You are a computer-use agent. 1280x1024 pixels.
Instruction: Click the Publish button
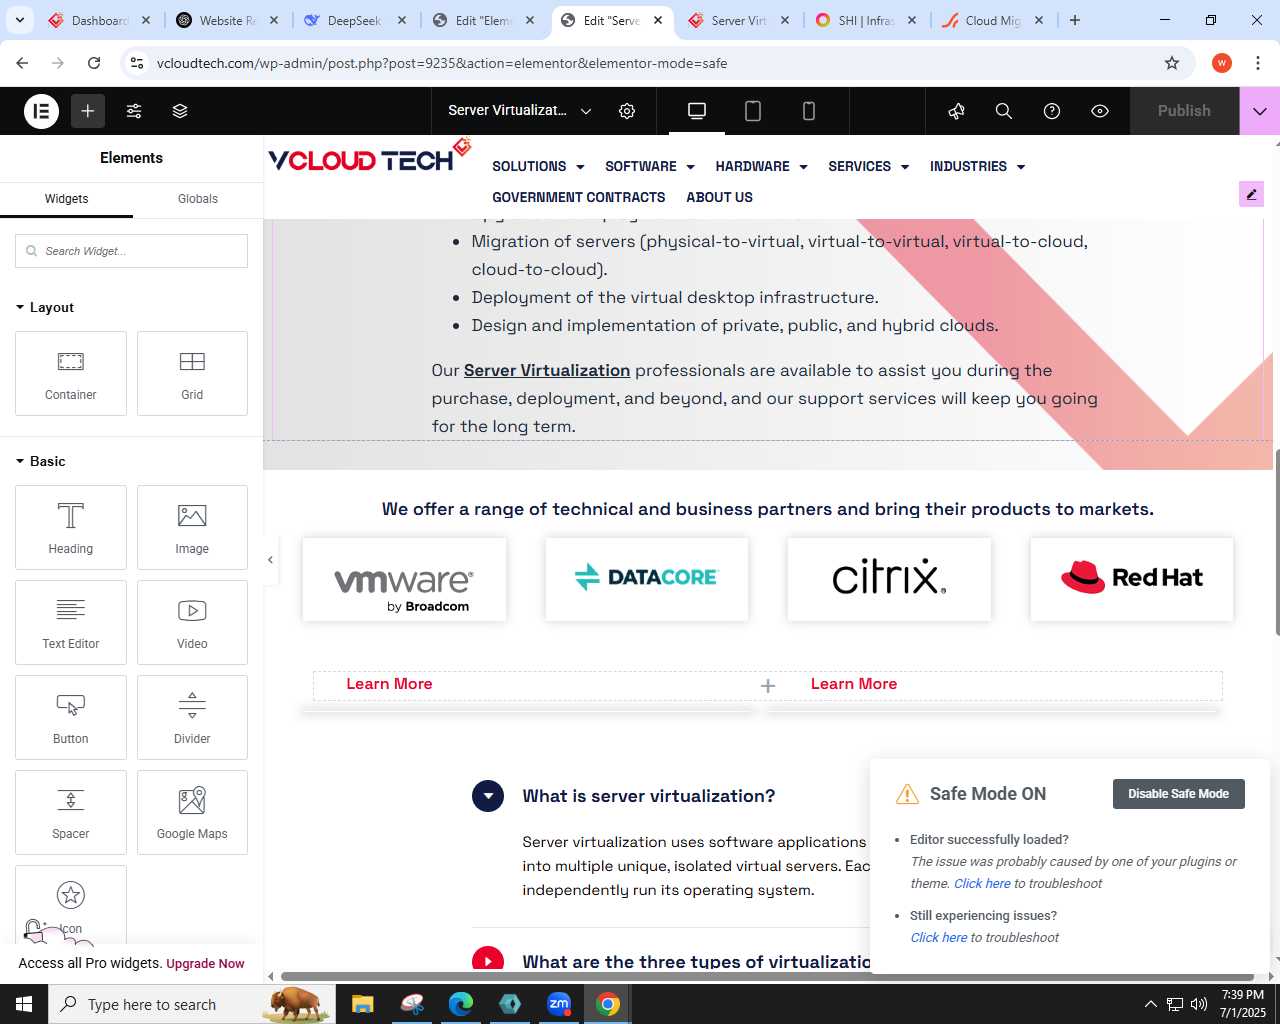(1184, 111)
